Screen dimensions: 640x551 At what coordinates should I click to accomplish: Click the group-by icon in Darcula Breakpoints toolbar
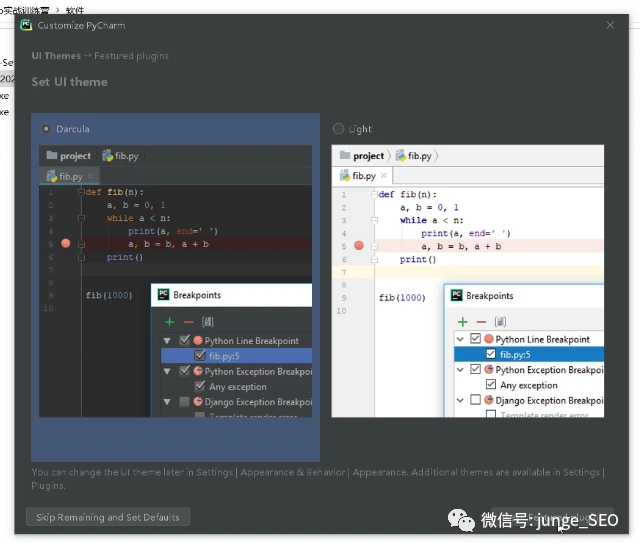coord(208,322)
